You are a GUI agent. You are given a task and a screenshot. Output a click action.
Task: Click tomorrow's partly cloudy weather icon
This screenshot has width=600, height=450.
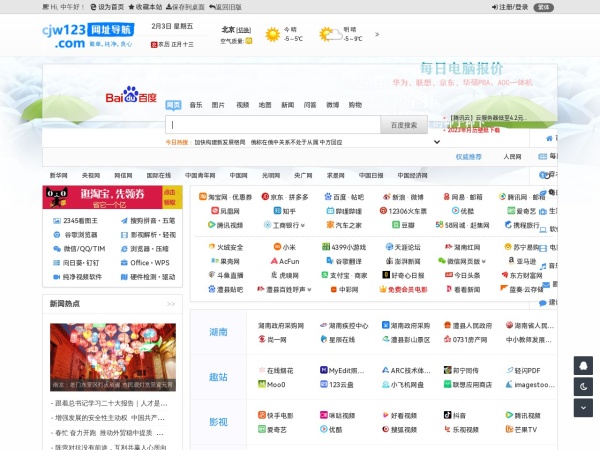[x=330, y=34]
